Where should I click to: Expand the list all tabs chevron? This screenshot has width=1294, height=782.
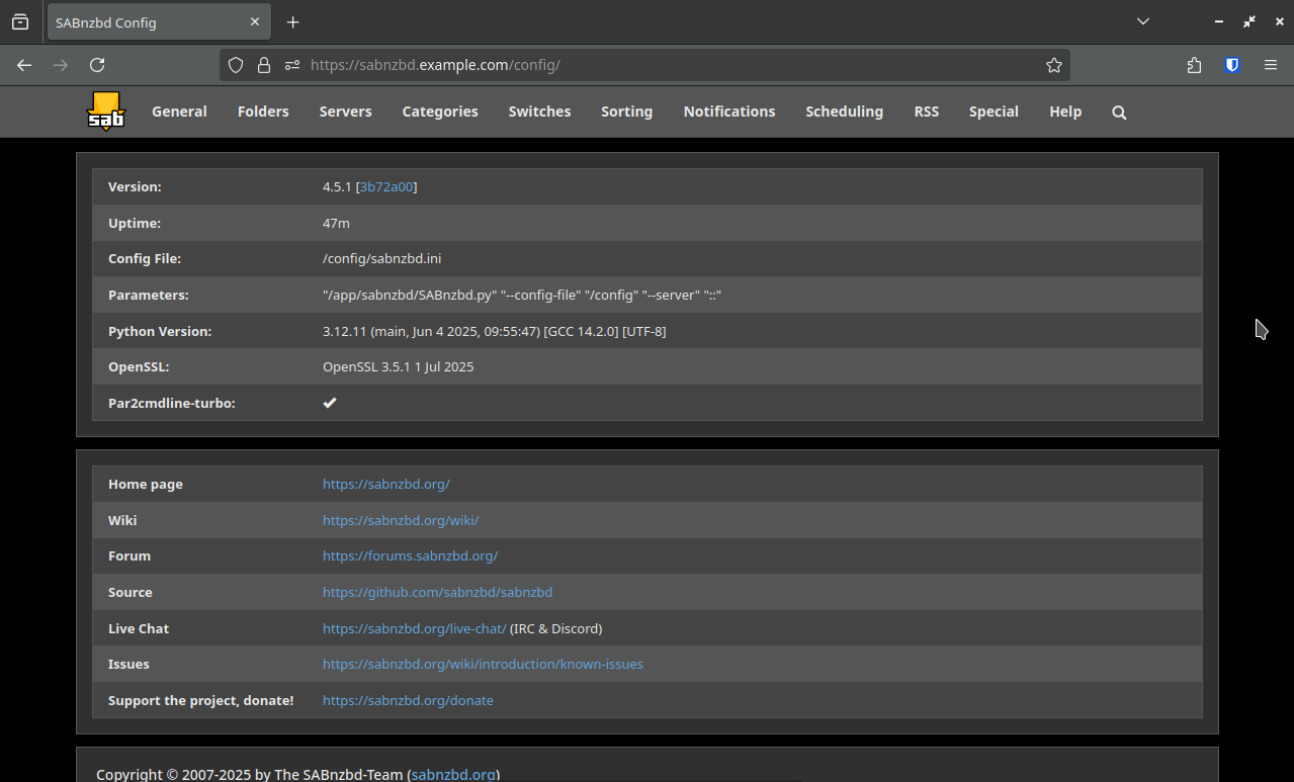(x=1143, y=22)
